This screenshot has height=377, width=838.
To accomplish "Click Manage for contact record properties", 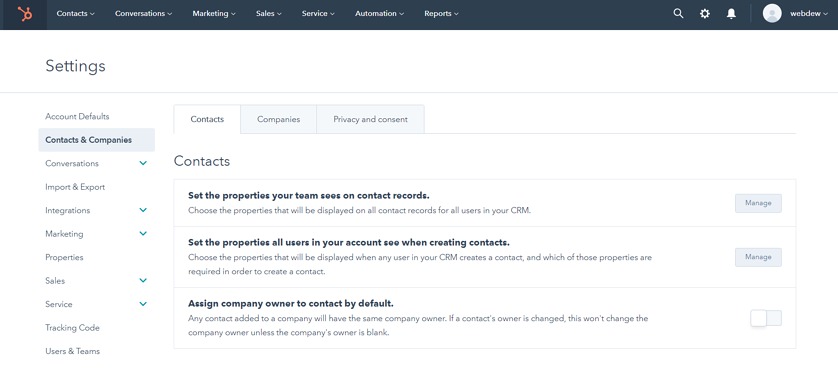I will coord(758,203).
